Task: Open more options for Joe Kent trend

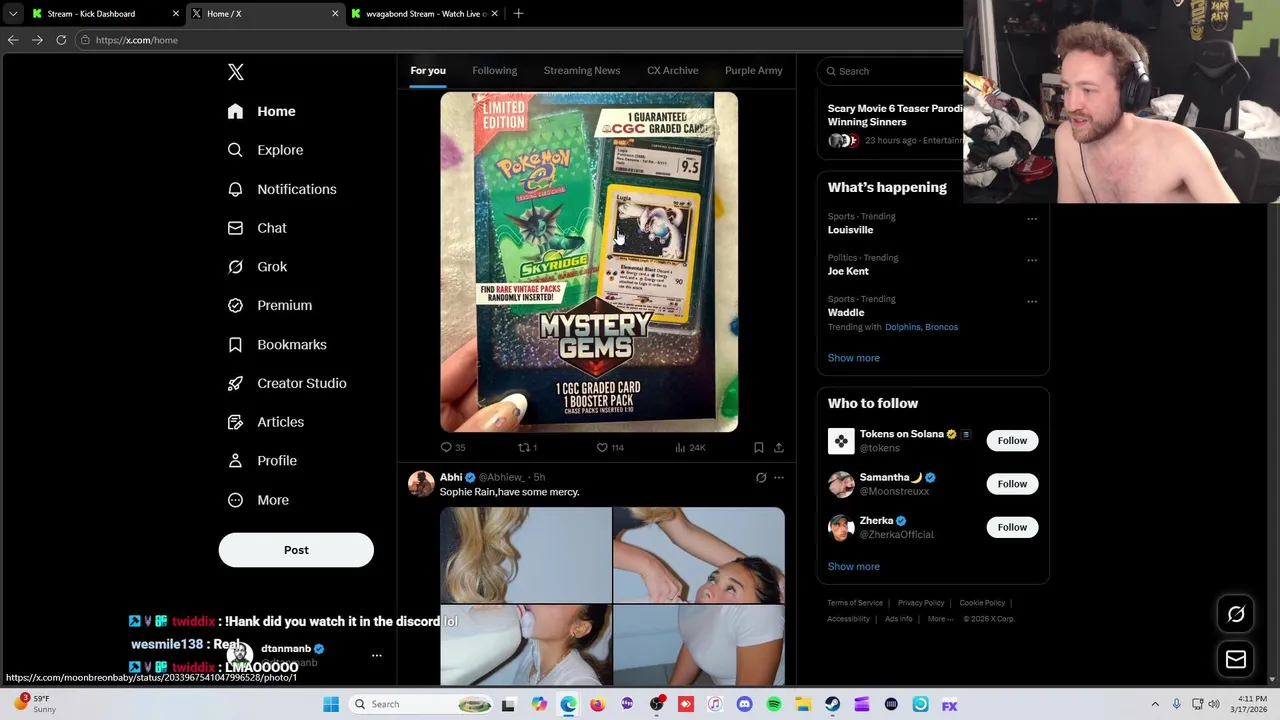Action: click(1032, 260)
